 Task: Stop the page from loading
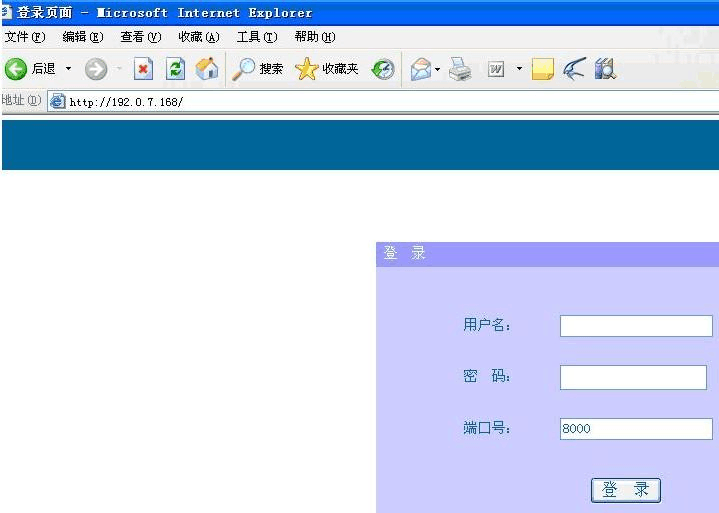click(143, 69)
